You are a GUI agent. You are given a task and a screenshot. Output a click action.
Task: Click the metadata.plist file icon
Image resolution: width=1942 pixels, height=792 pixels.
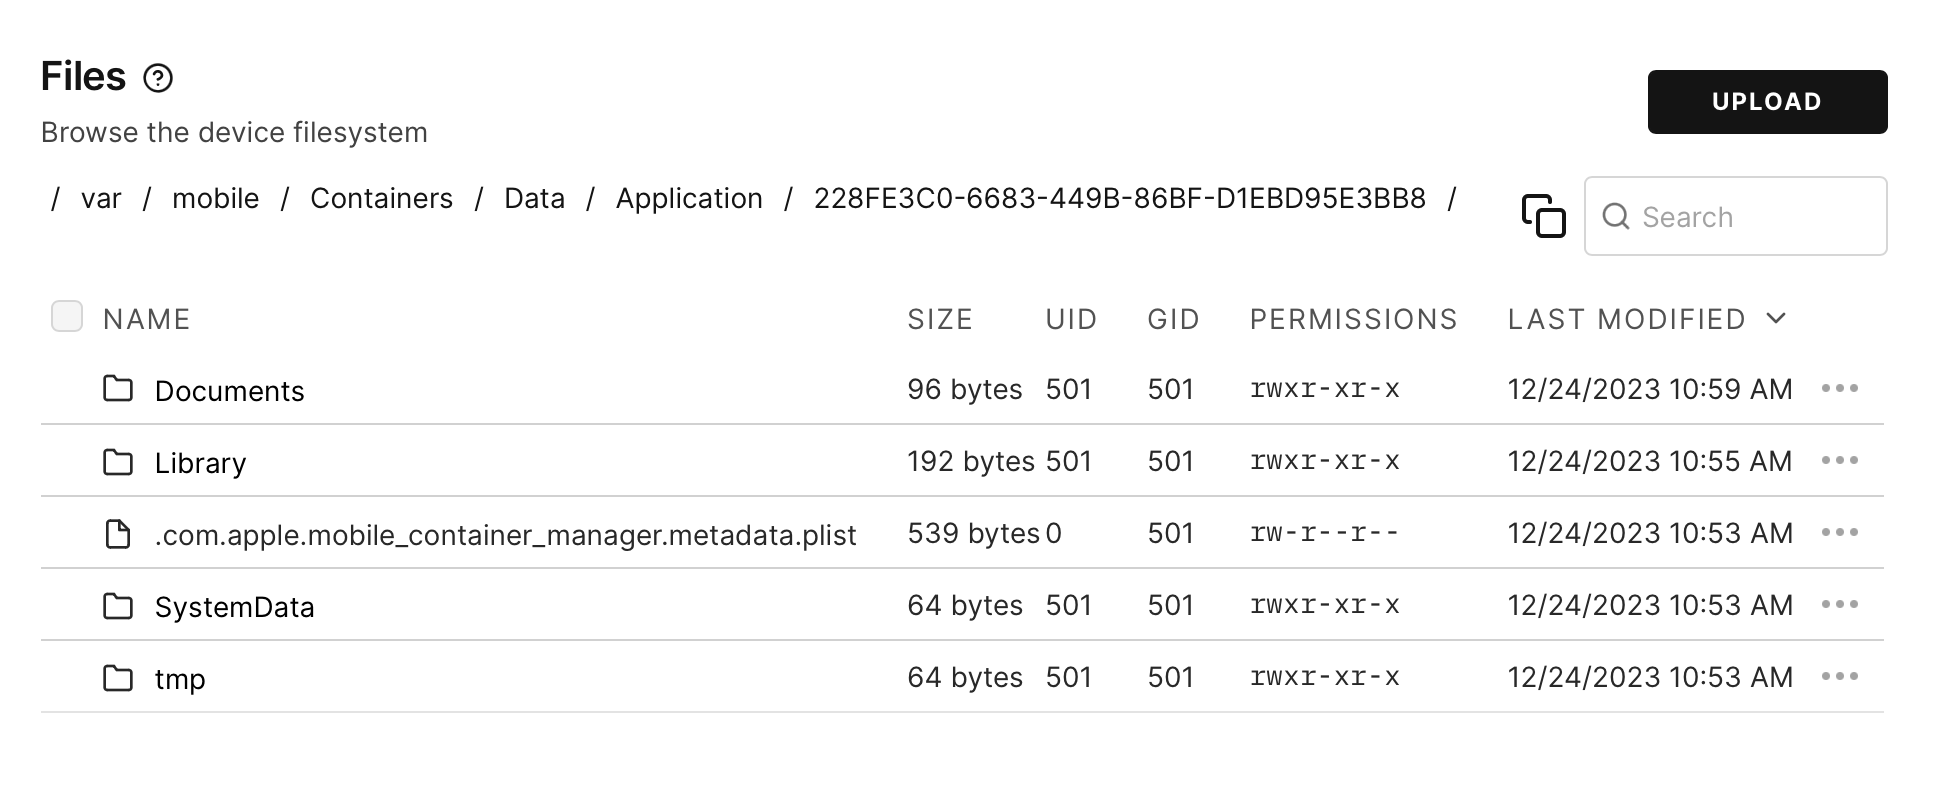click(x=118, y=534)
